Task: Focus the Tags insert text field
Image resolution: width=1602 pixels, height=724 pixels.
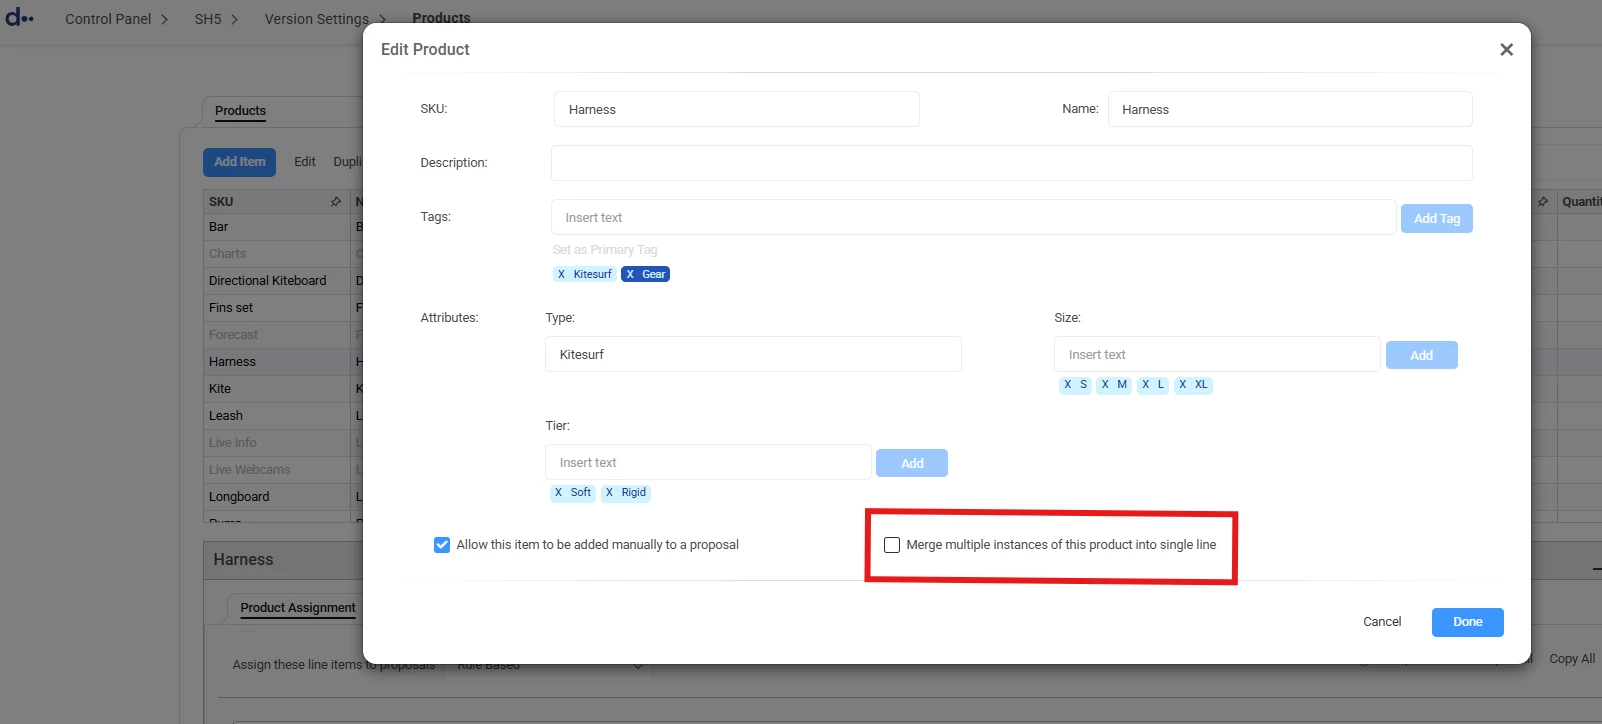Action: 973,217
